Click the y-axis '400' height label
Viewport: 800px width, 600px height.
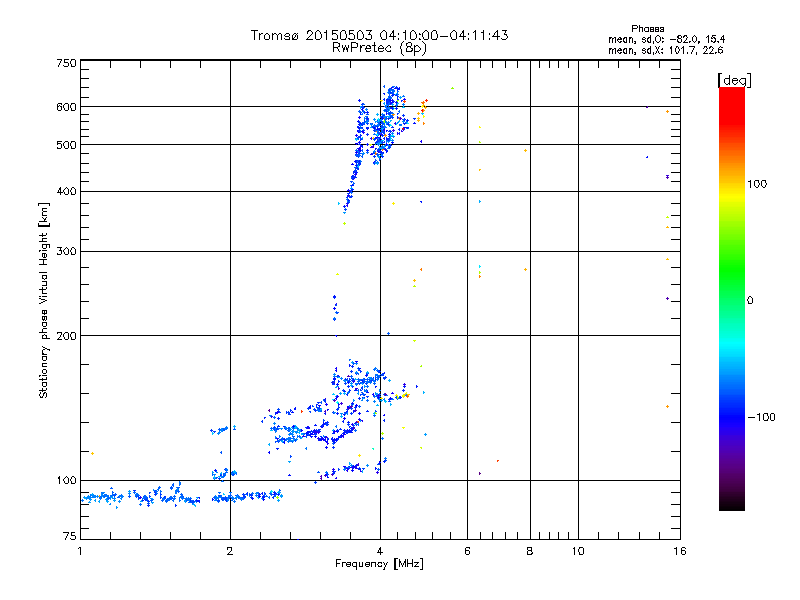66,192
